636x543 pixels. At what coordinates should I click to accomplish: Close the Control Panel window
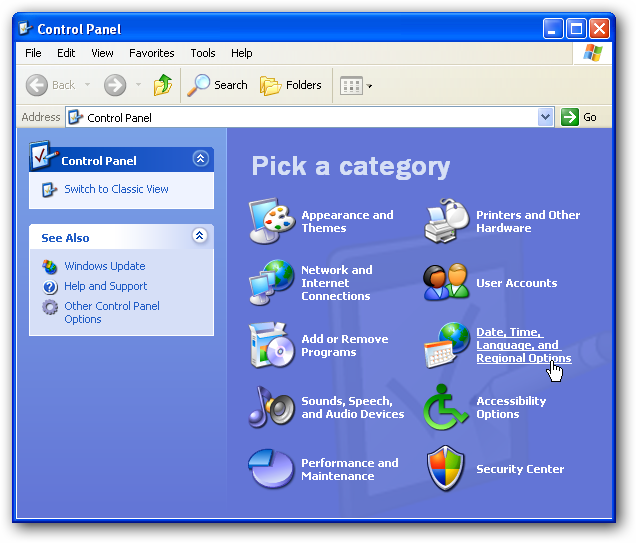pyautogui.click(x=599, y=29)
